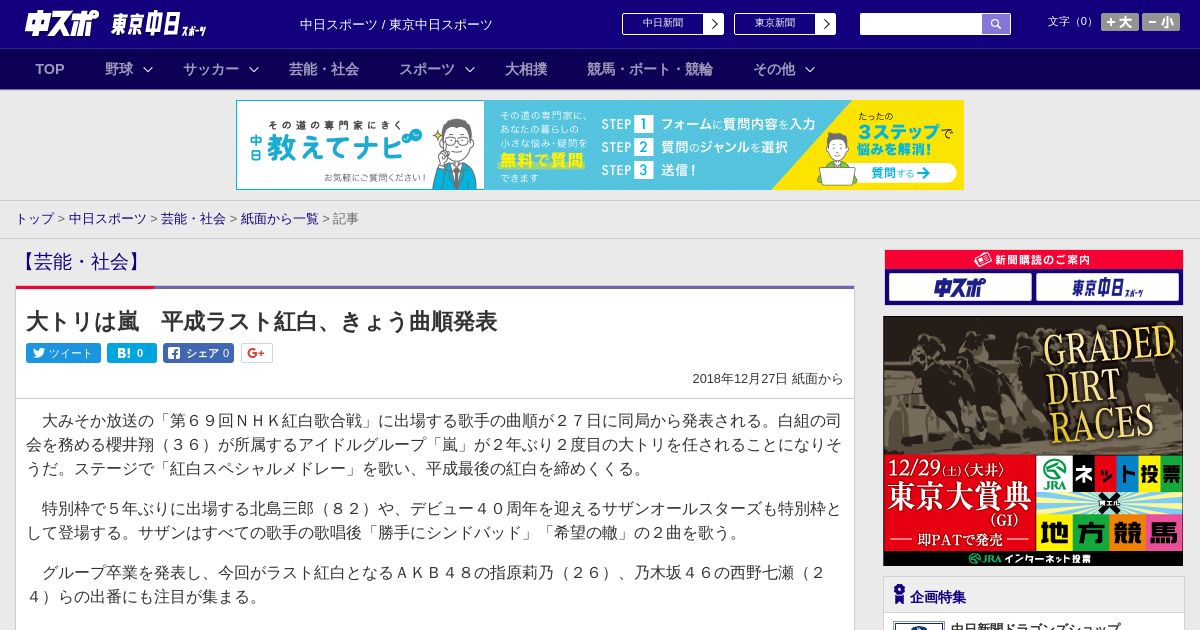This screenshot has width=1200, height=630.
Task: Open the Graded Dirt Races advertisement
Action: pyautogui.click(x=1033, y=441)
